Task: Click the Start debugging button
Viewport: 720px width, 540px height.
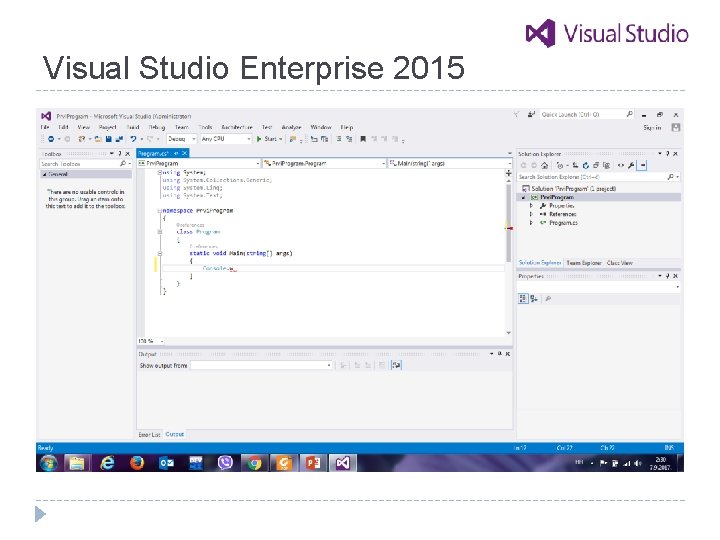Action: (x=266, y=139)
